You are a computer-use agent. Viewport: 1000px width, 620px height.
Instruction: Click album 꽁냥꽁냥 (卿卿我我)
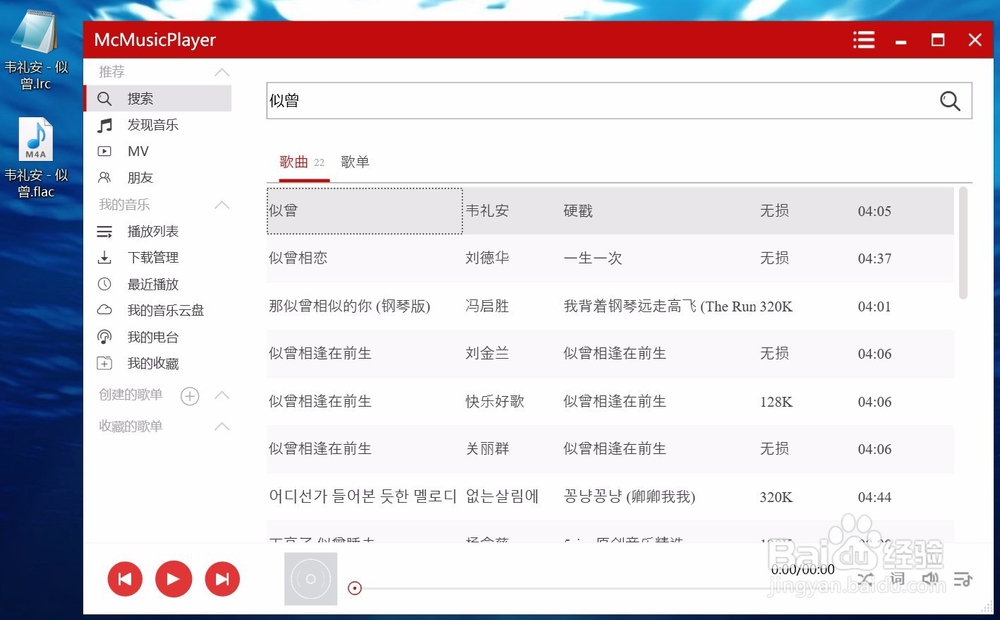pos(629,497)
